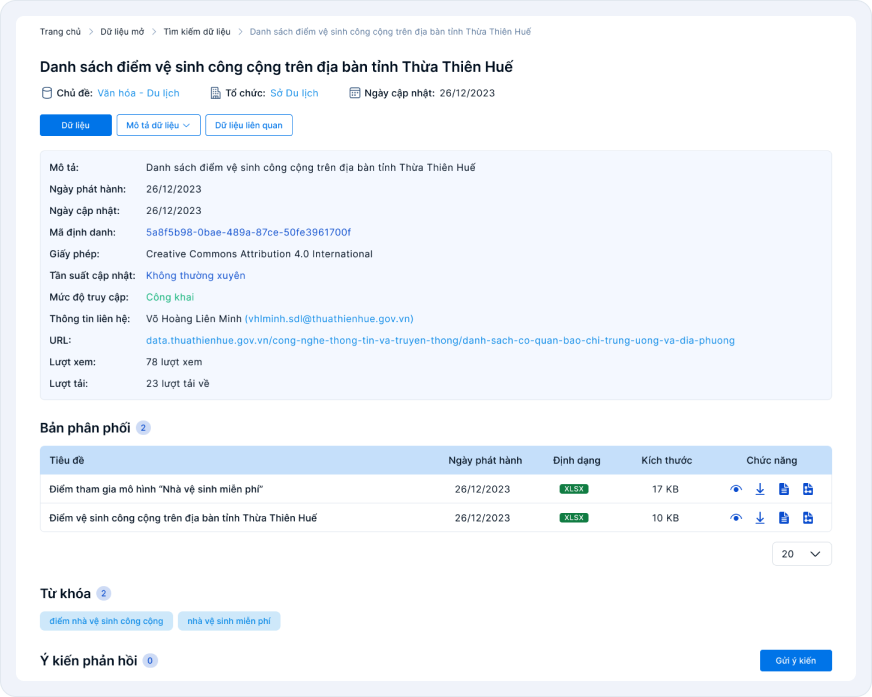This screenshot has height=697, width=872.
Task: Click the vhlminh.sdl@thuathienhue.gov.vn email link
Action: pos(329,319)
